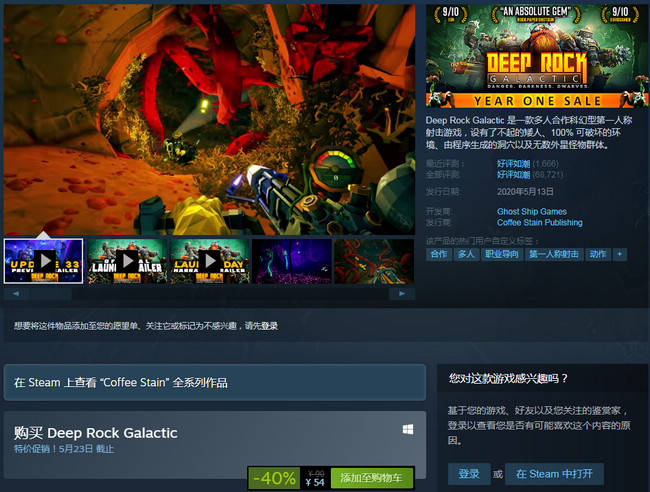The image size is (650, 492).
Task: Open publisher Coffee Stain Publishing link
Action: (539, 223)
